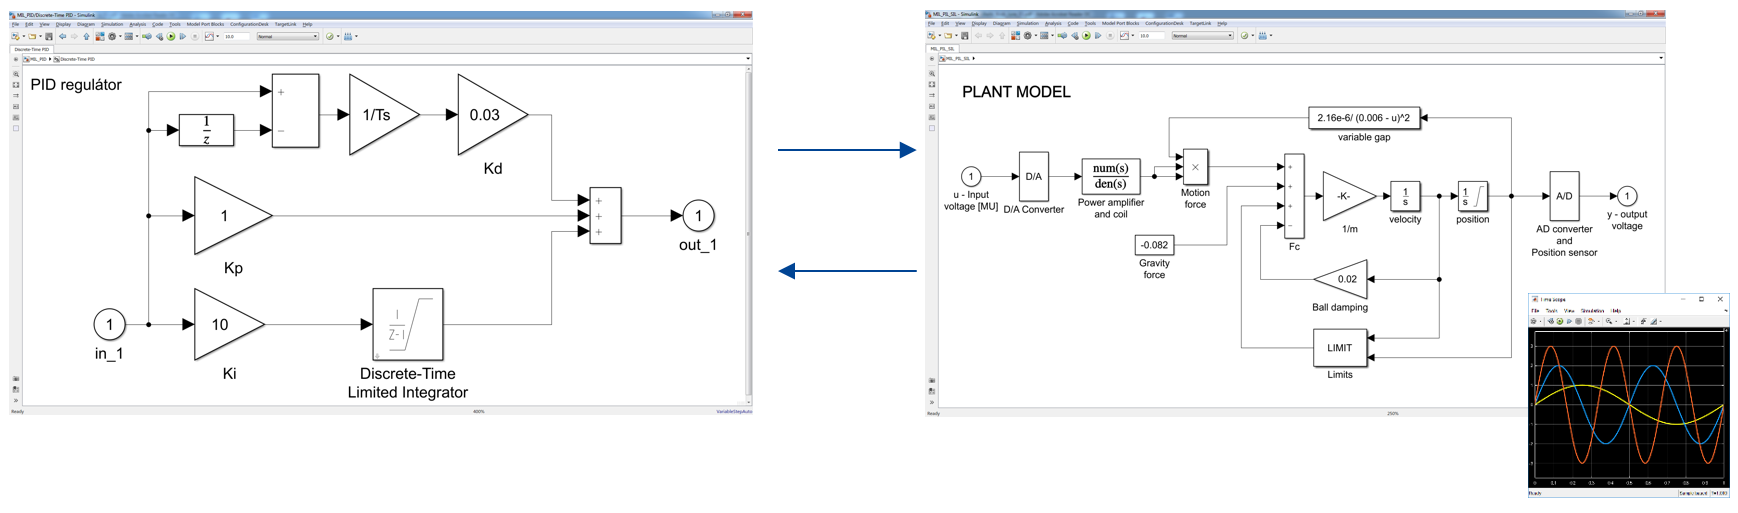Select the 1/Ts gain block
This screenshot has height=513, width=1738.
384,115
